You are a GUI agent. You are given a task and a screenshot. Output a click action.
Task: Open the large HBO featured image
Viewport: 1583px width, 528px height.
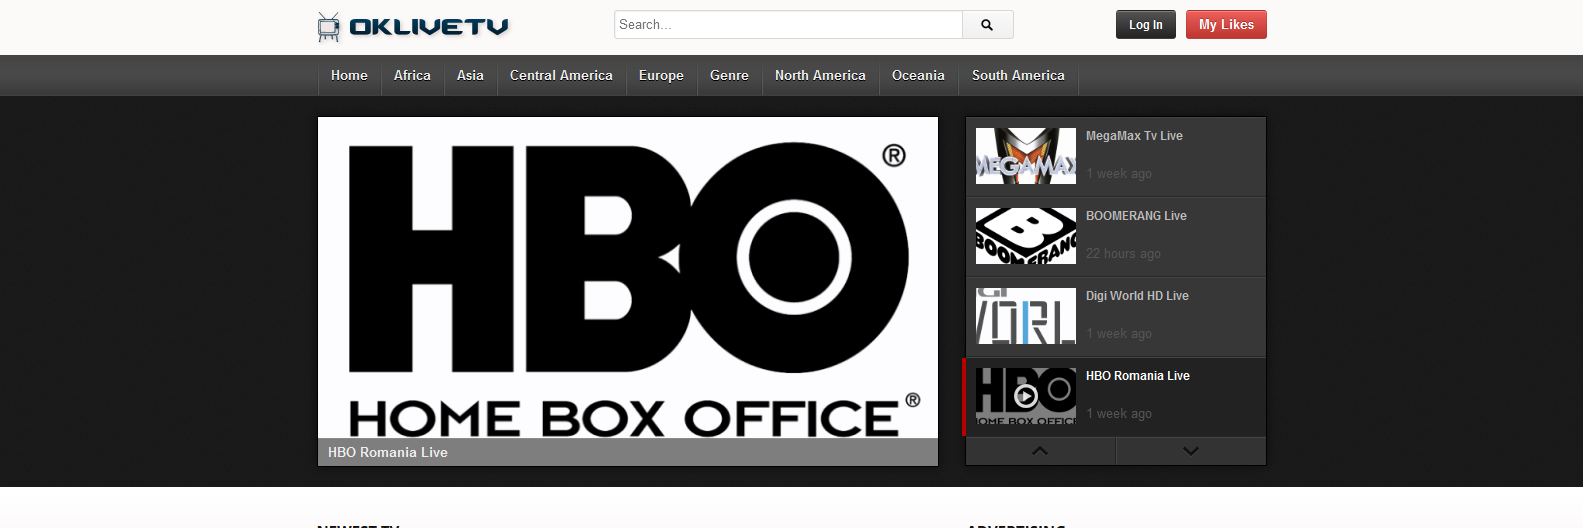tap(628, 278)
